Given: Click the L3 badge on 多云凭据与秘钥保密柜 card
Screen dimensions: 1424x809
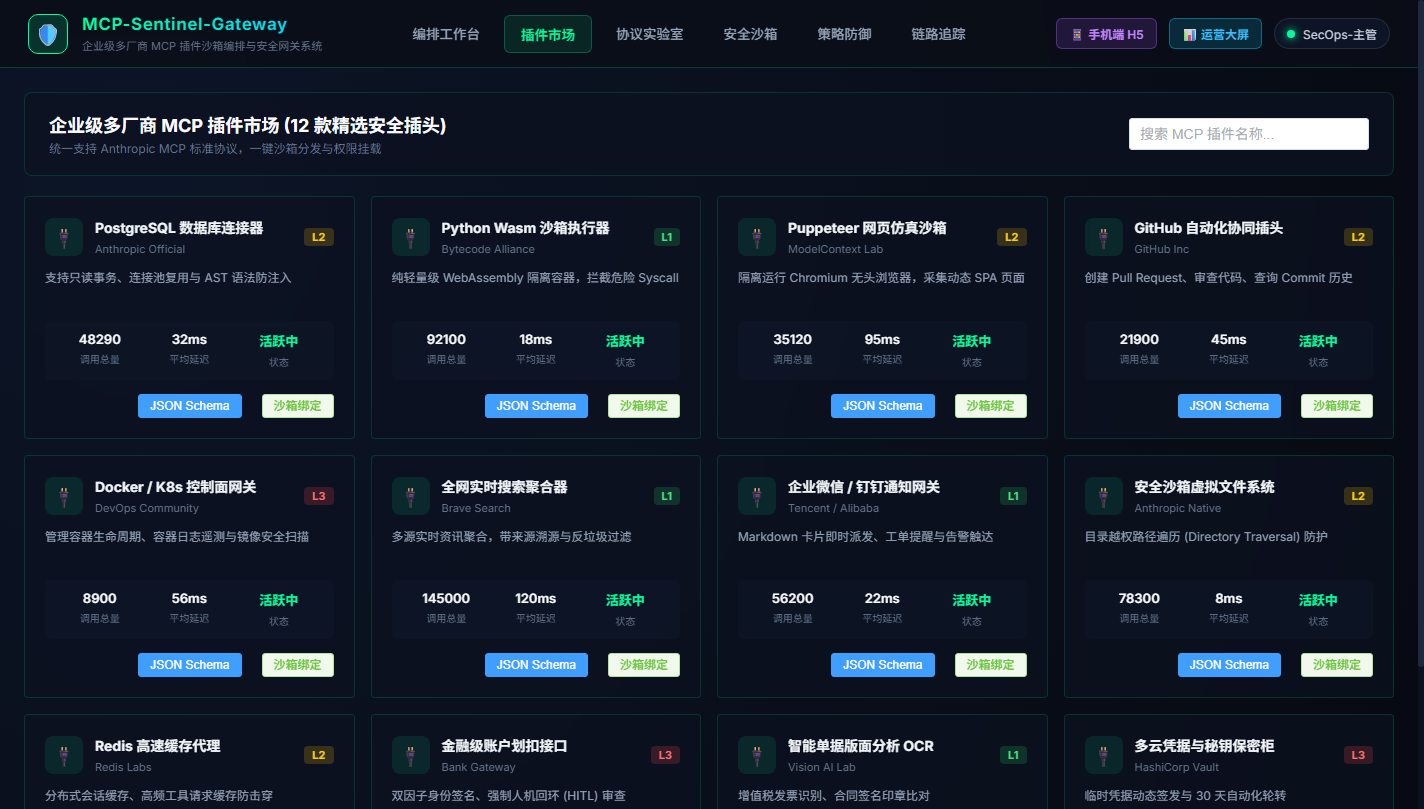Looking at the screenshot, I should click(x=1358, y=755).
